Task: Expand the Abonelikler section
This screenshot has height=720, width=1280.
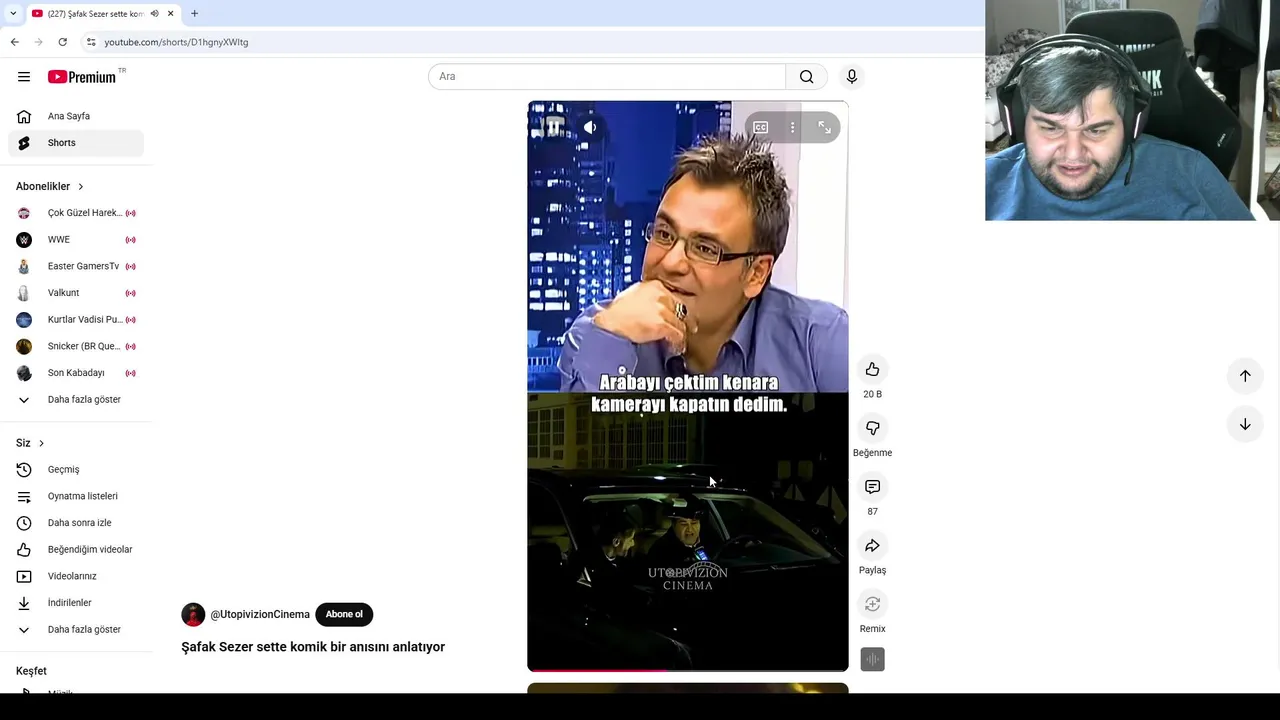Action: (x=50, y=186)
